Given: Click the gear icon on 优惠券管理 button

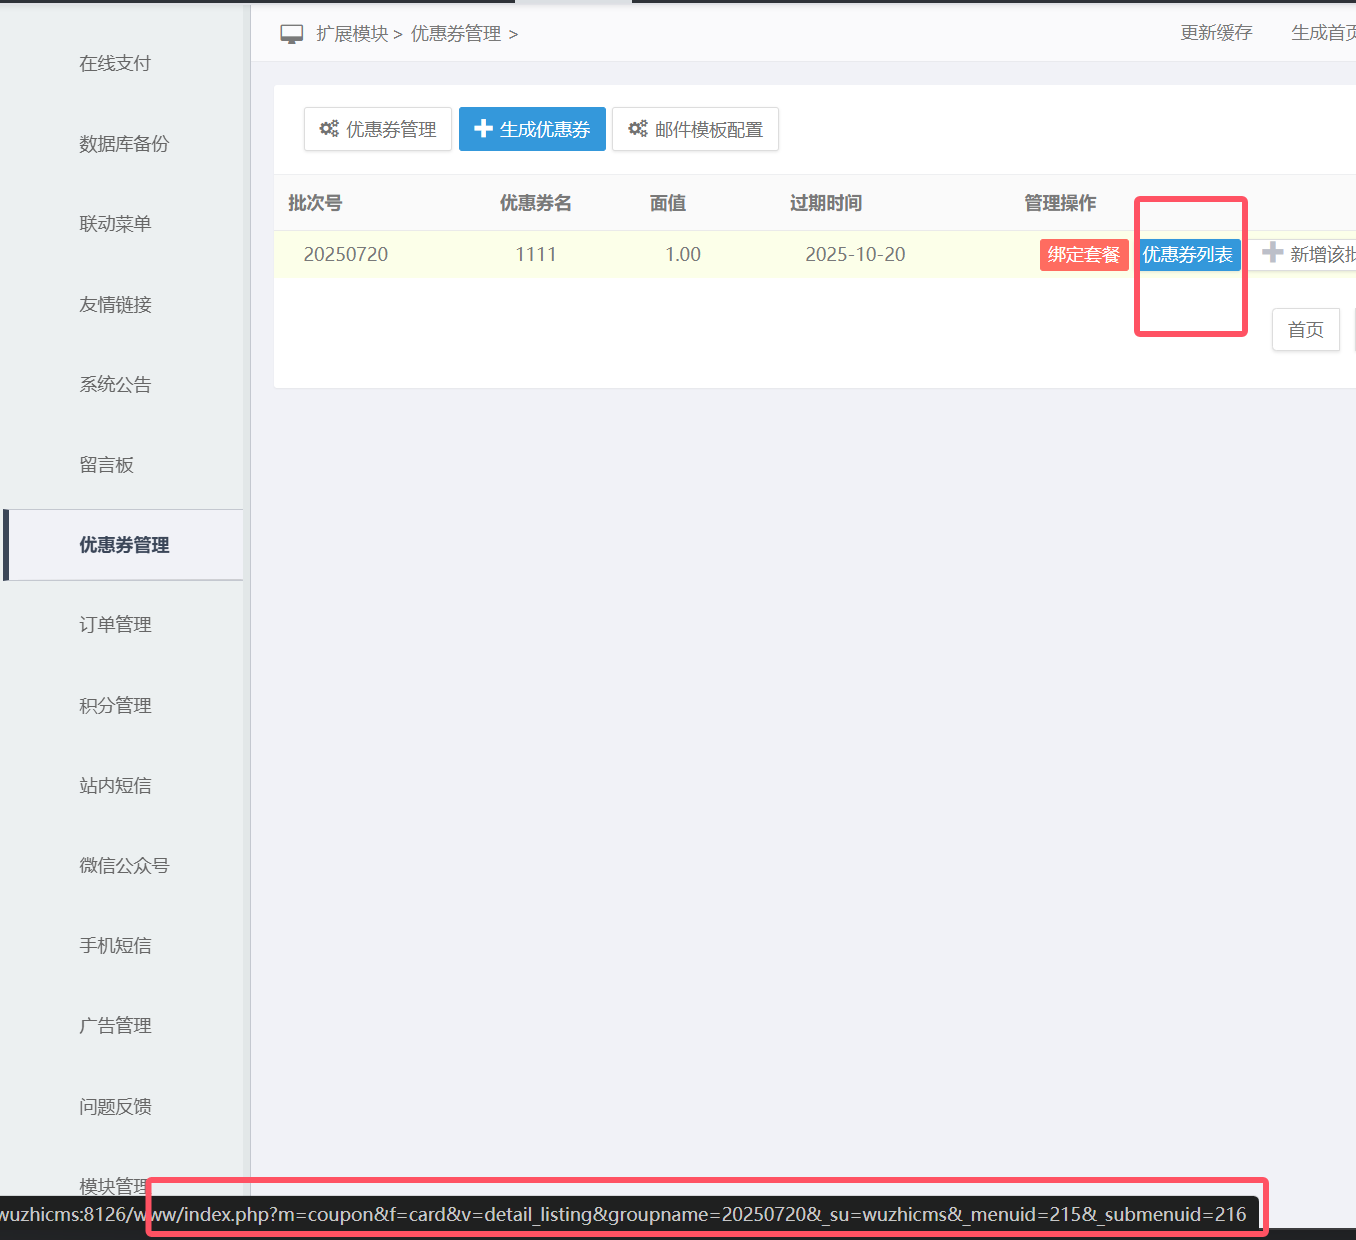Looking at the screenshot, I should click(329, 129).
